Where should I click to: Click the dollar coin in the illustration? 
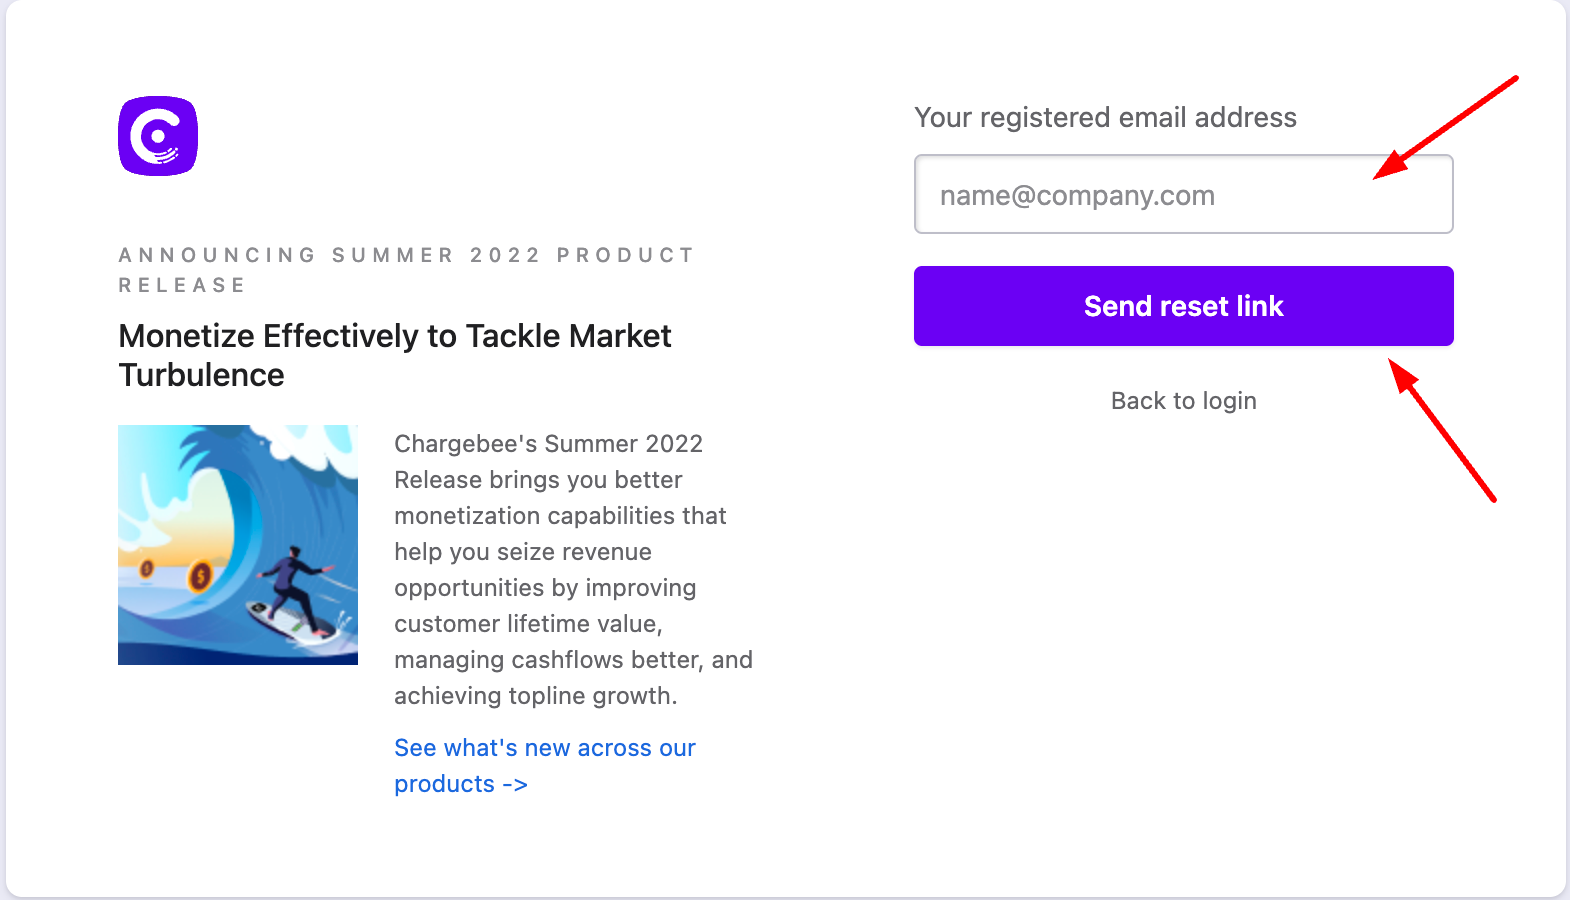[200, 576]
